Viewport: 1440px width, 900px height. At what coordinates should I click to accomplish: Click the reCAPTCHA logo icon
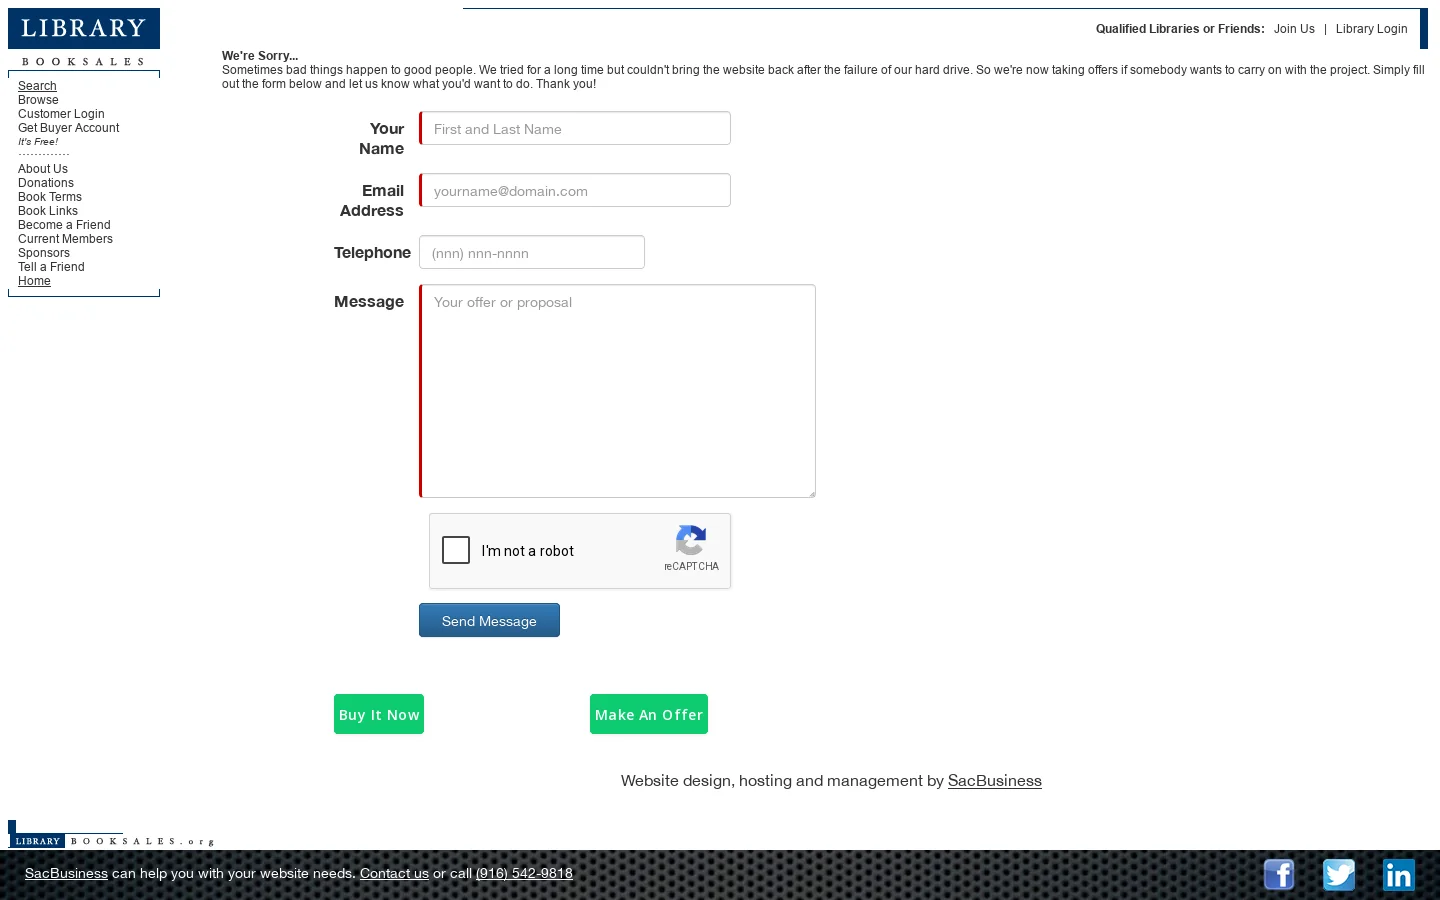[x=691, y=540]
